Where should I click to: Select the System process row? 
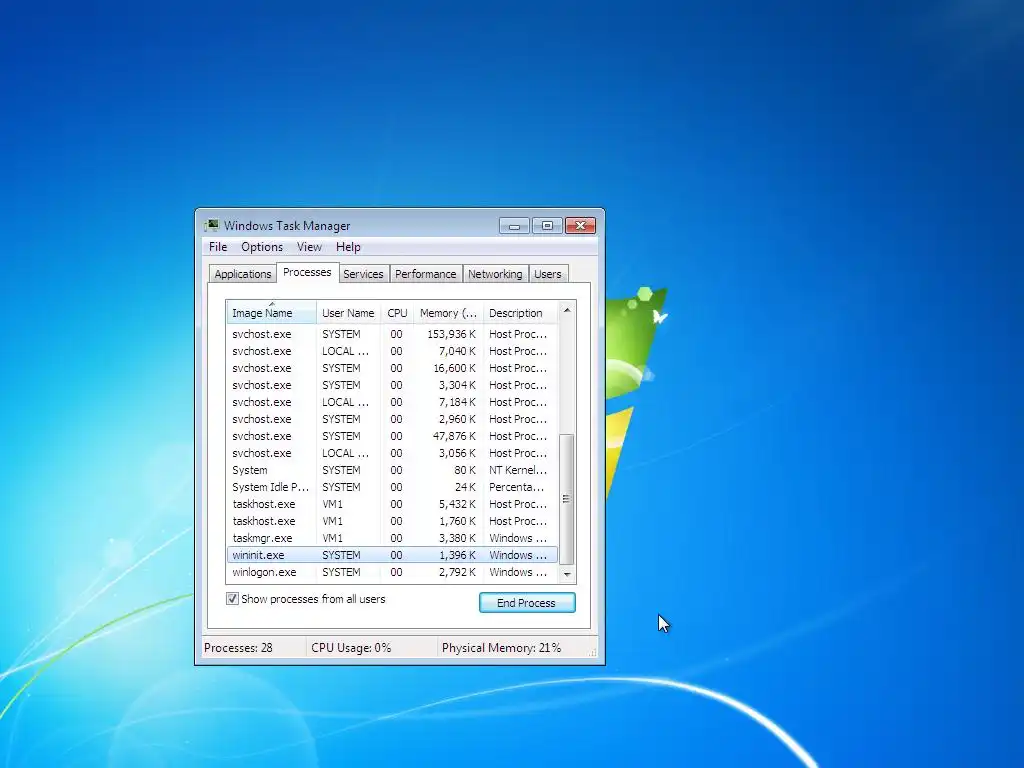coord(392,470)
